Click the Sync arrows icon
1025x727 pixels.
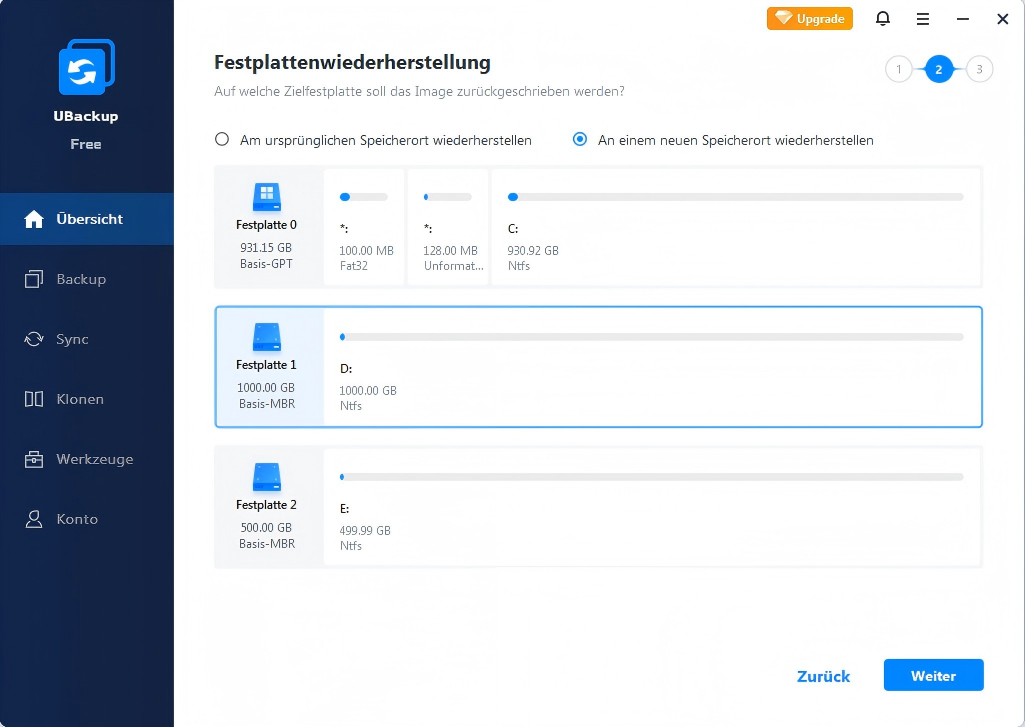[x=34, y=339]
